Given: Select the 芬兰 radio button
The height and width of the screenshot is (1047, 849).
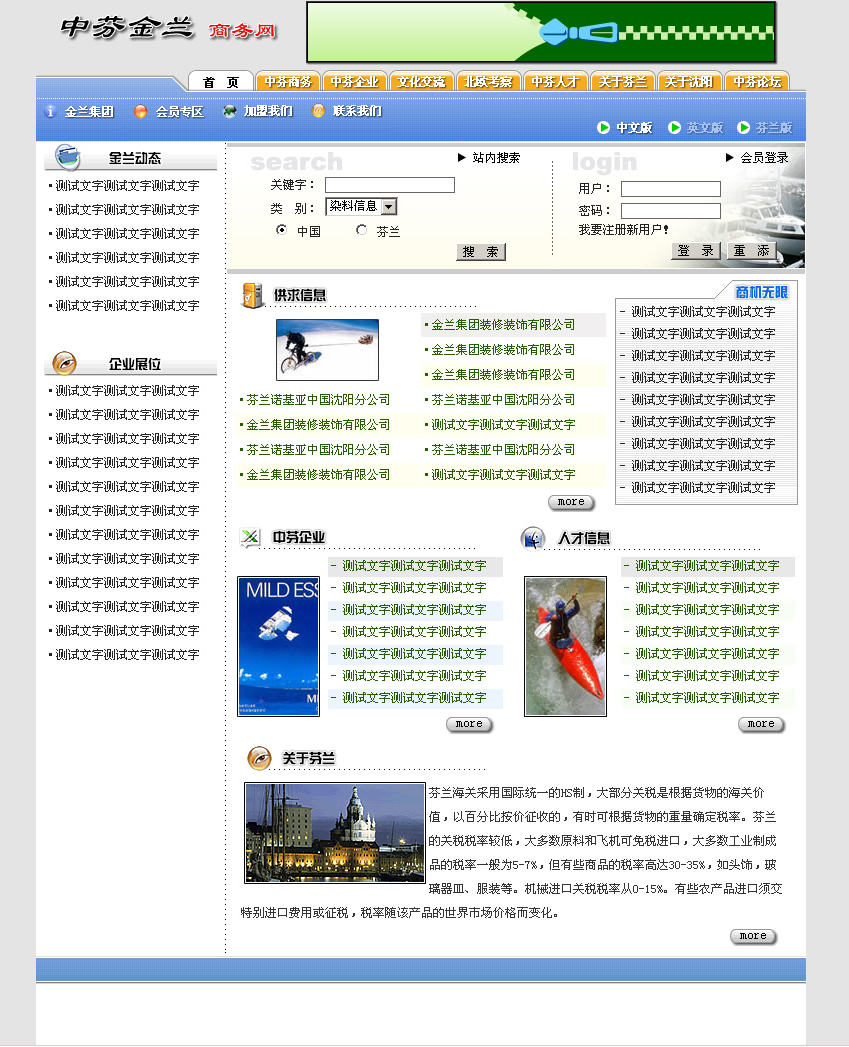Looking at the screenshot, I should click(x=361, y=230).
